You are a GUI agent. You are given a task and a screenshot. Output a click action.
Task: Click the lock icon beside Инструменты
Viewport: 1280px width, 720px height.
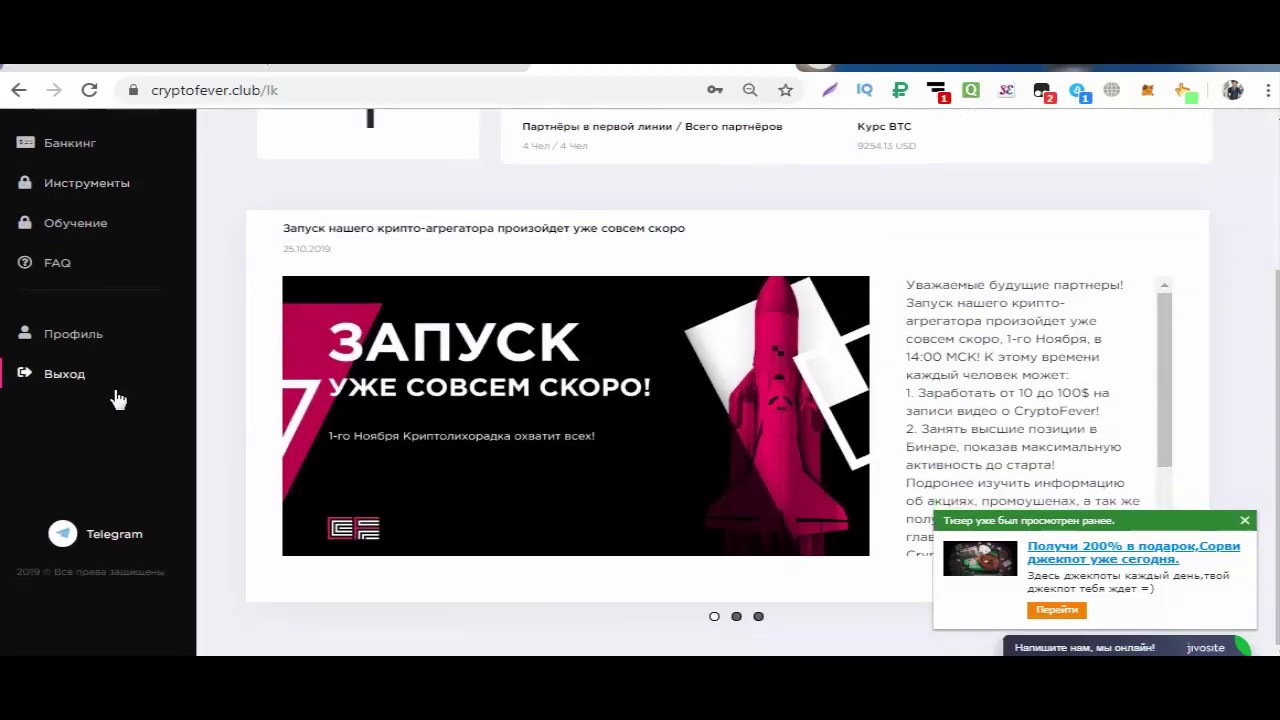point(25,183)
